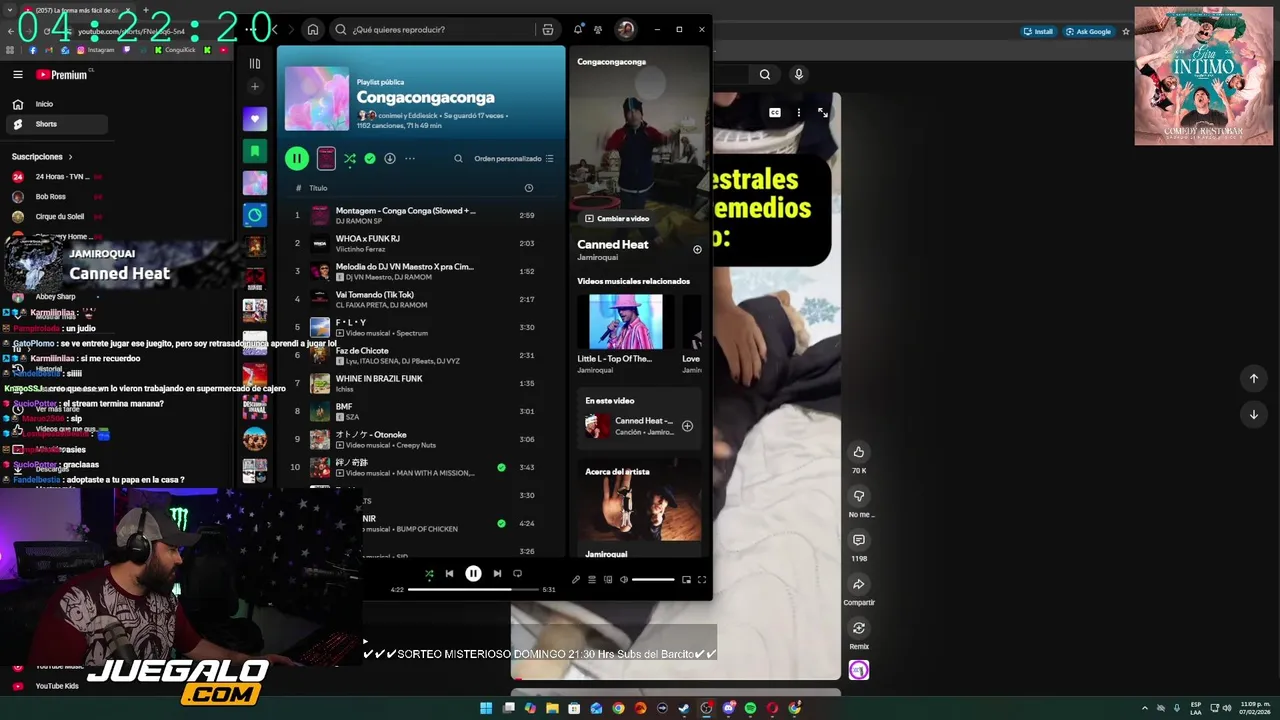Mute Spotify with the speaker icon
This screenshot has height=720, width=1280.
[x=623, y=580]
